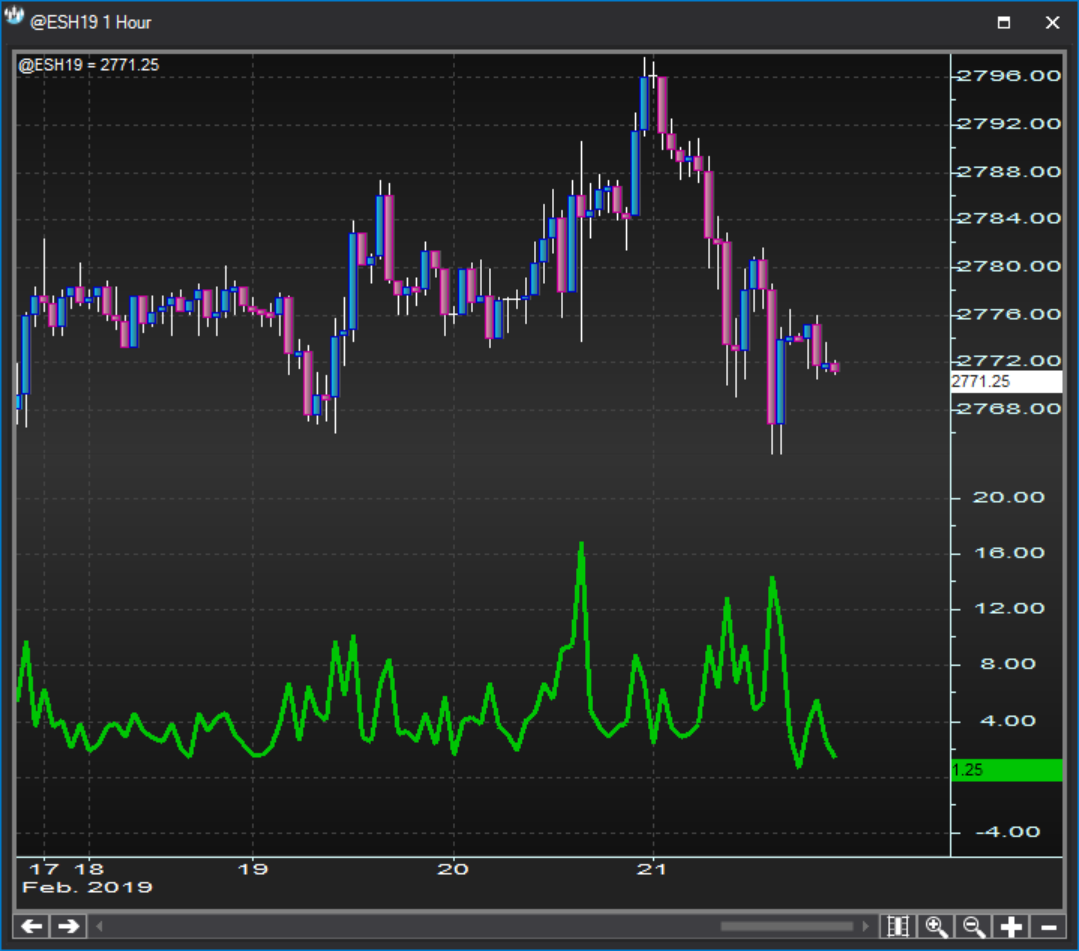Viewport: 1079px width, 951px height.
Task: Click the large minus button in the toolbar
Action: [1048, 926]
